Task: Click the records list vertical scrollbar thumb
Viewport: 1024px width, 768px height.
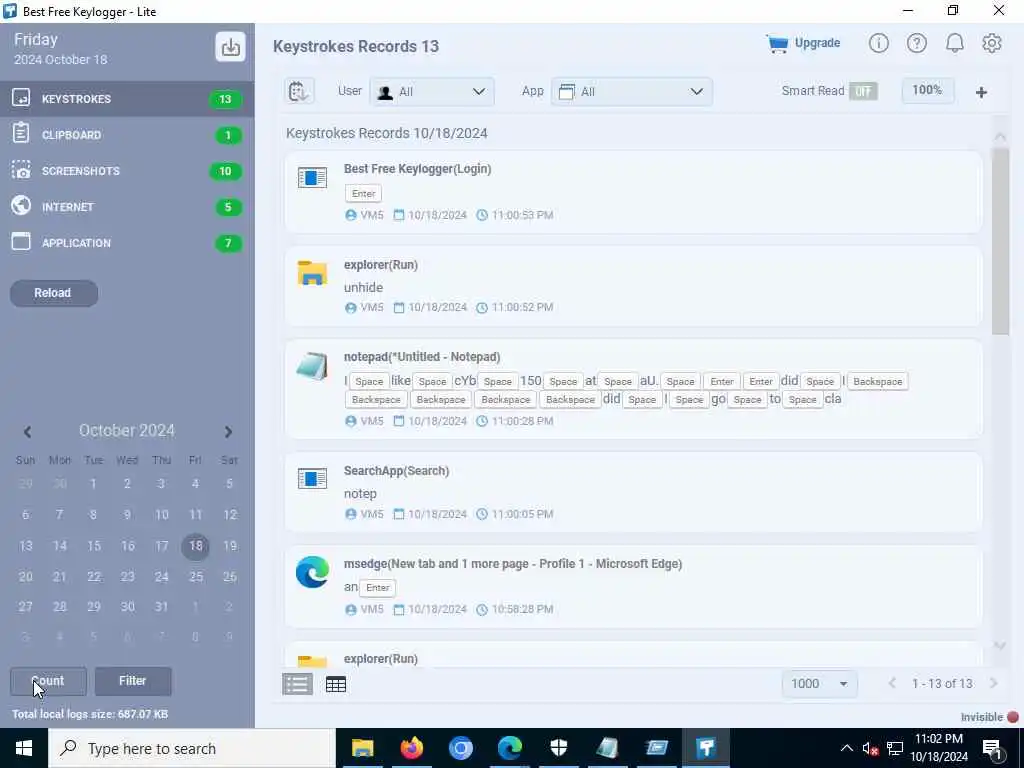Action: pos(1000,242)
